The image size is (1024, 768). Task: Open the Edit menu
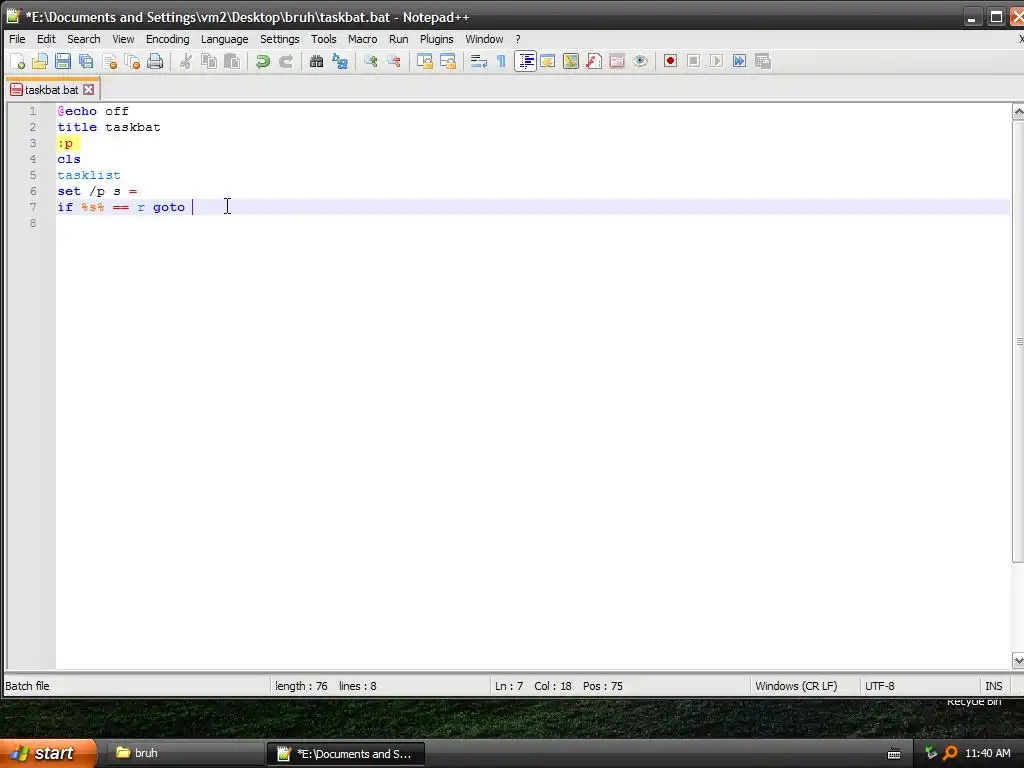click(46, 39)
